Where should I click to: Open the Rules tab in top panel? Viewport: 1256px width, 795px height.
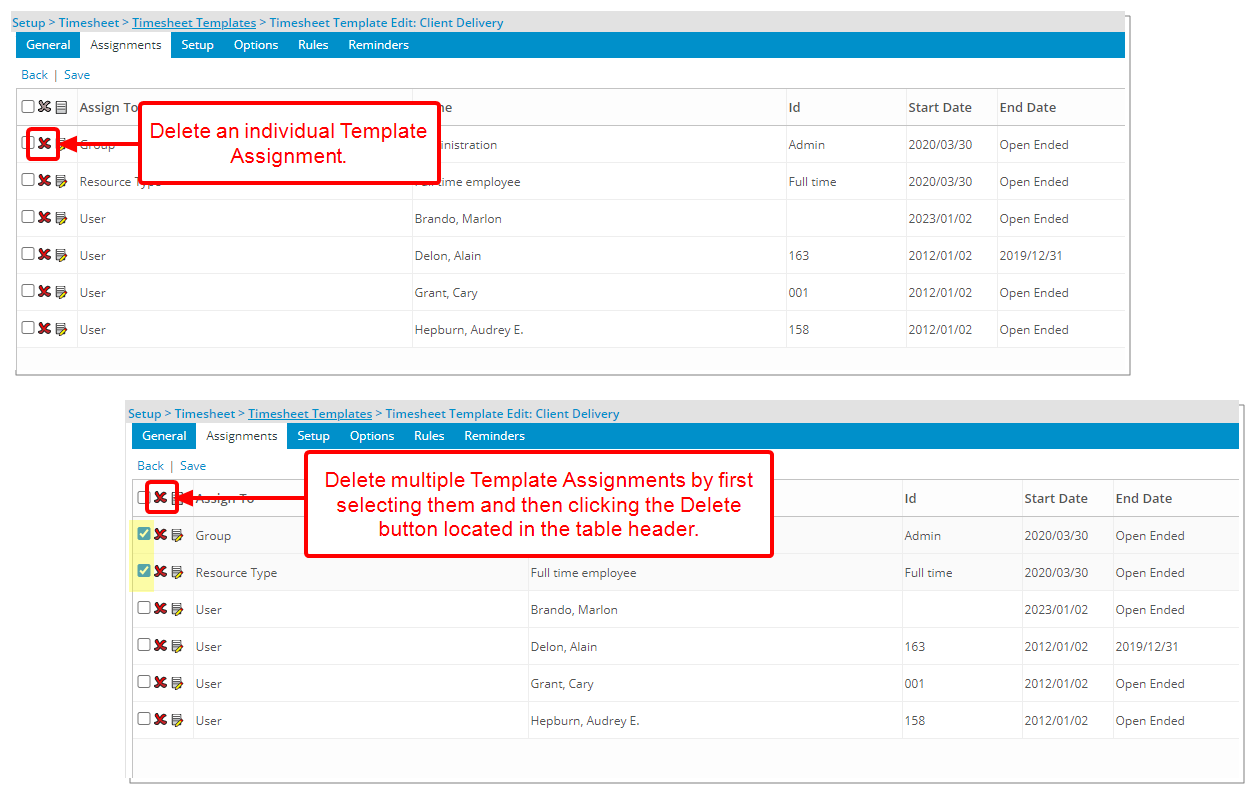(x=313, y=45)
